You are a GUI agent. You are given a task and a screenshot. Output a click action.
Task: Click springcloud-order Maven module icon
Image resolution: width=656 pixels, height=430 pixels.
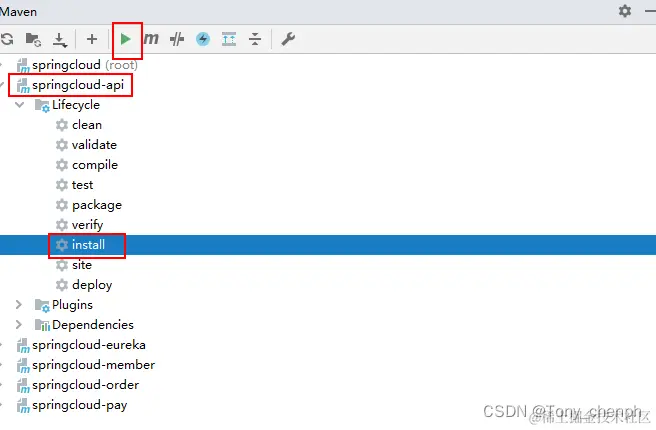point(23,386)
